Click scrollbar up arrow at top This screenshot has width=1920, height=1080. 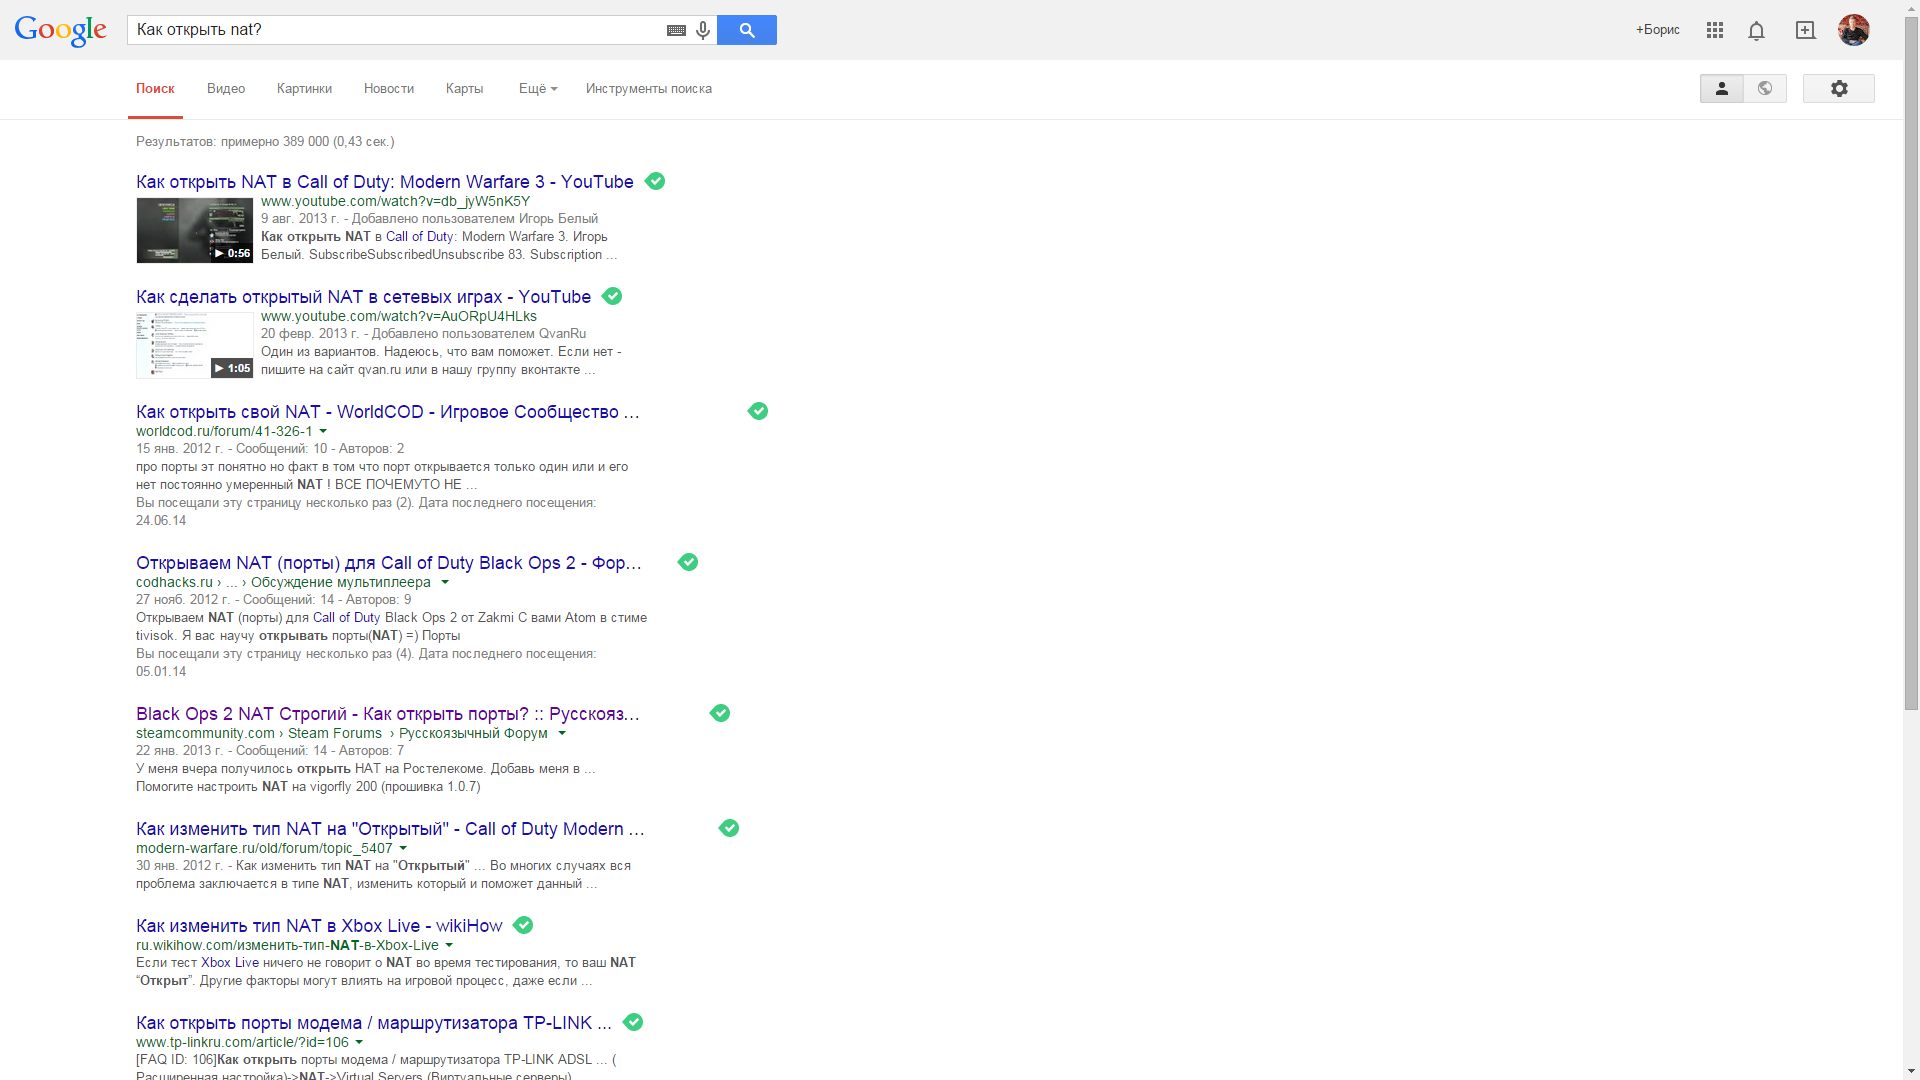click(x=1911, y=8)
